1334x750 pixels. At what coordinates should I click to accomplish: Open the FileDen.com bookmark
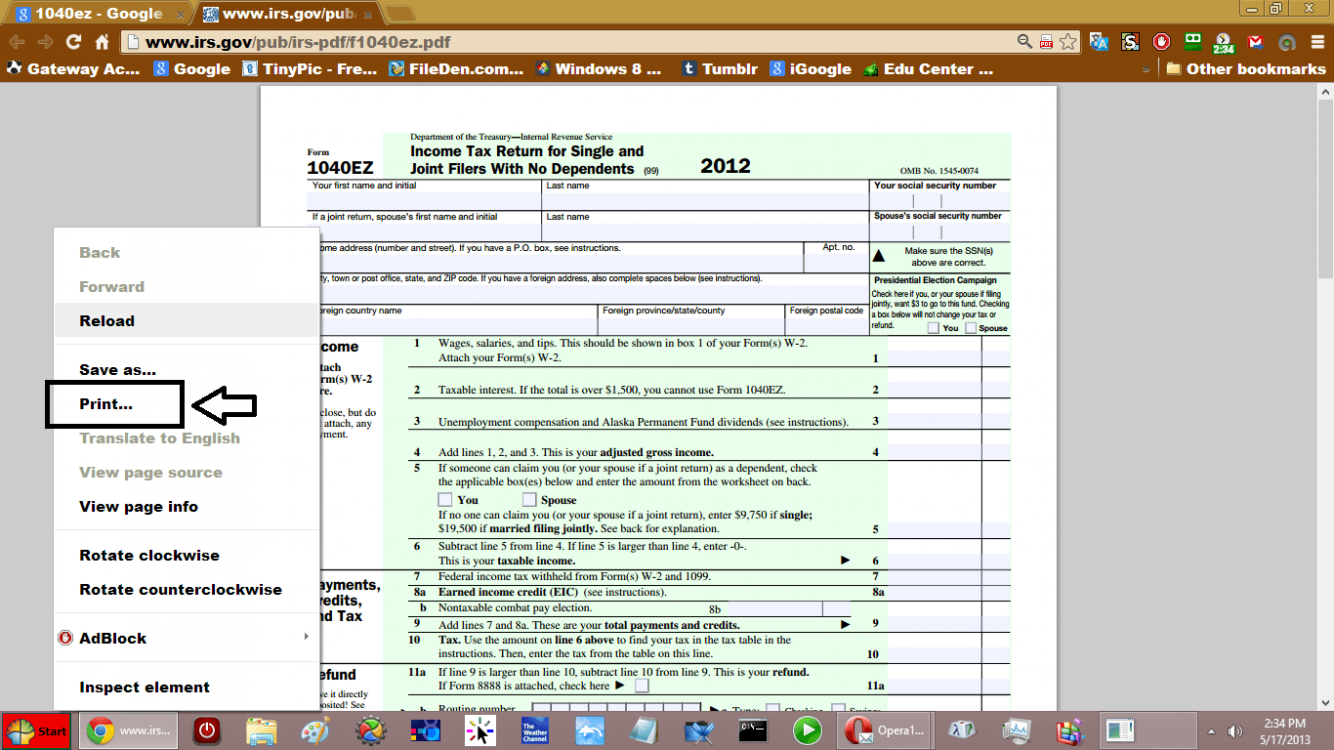tap(456, 69)
